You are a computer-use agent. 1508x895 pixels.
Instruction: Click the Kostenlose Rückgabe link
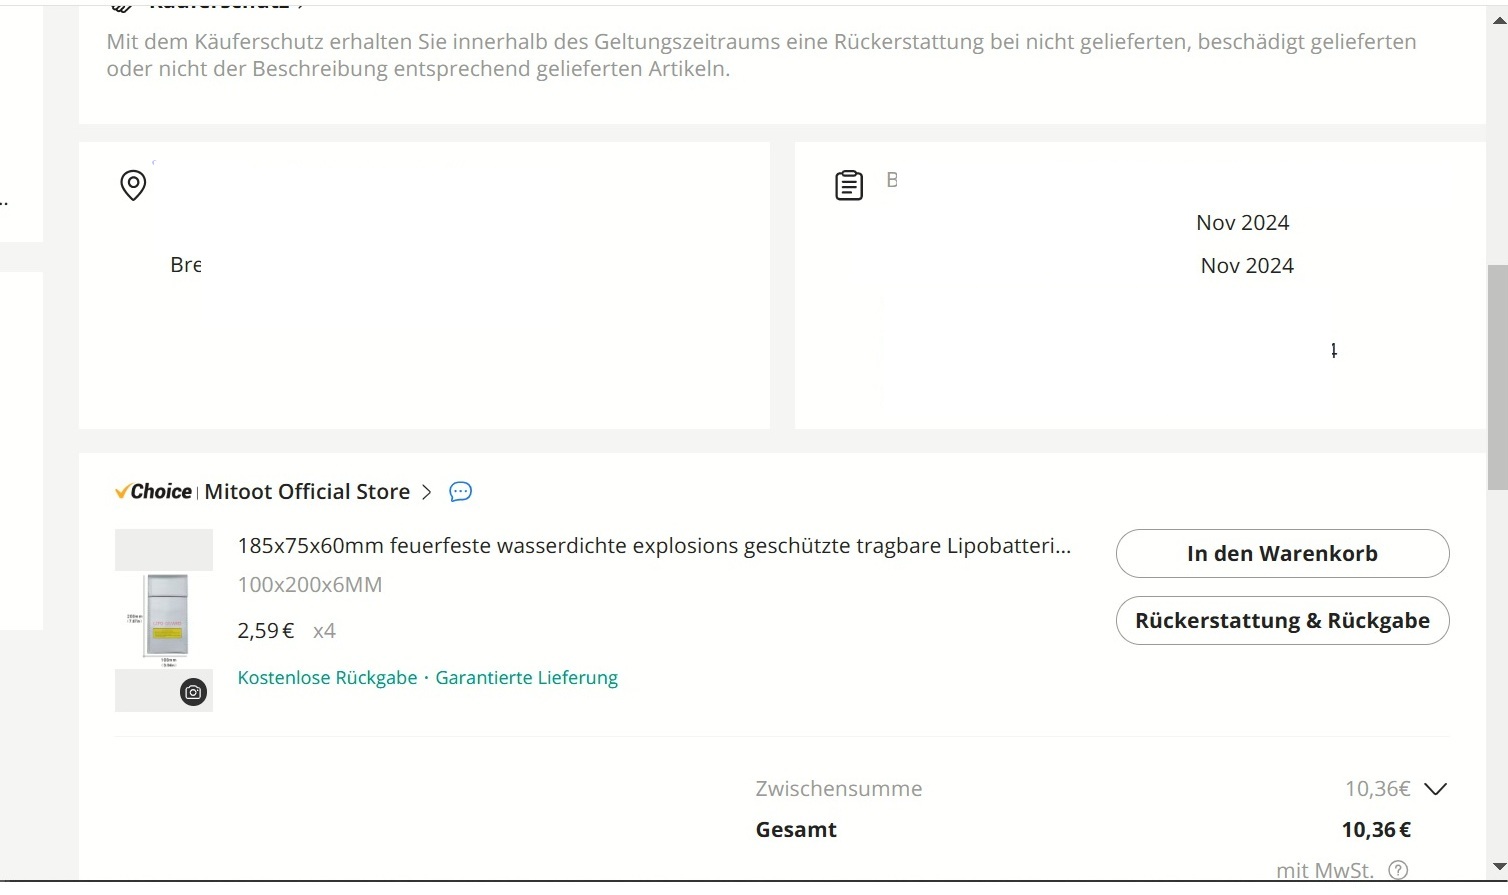point(327,677)
